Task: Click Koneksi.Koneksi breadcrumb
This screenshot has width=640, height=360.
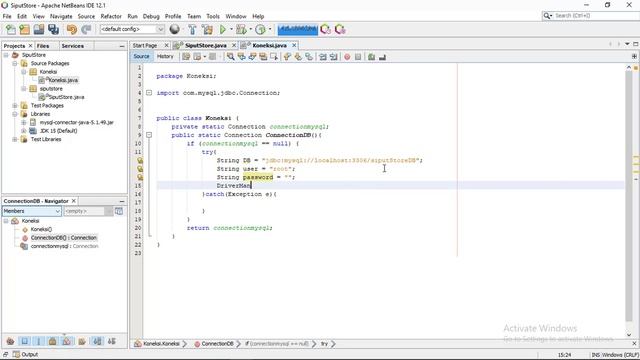Action: click(161, 344)
